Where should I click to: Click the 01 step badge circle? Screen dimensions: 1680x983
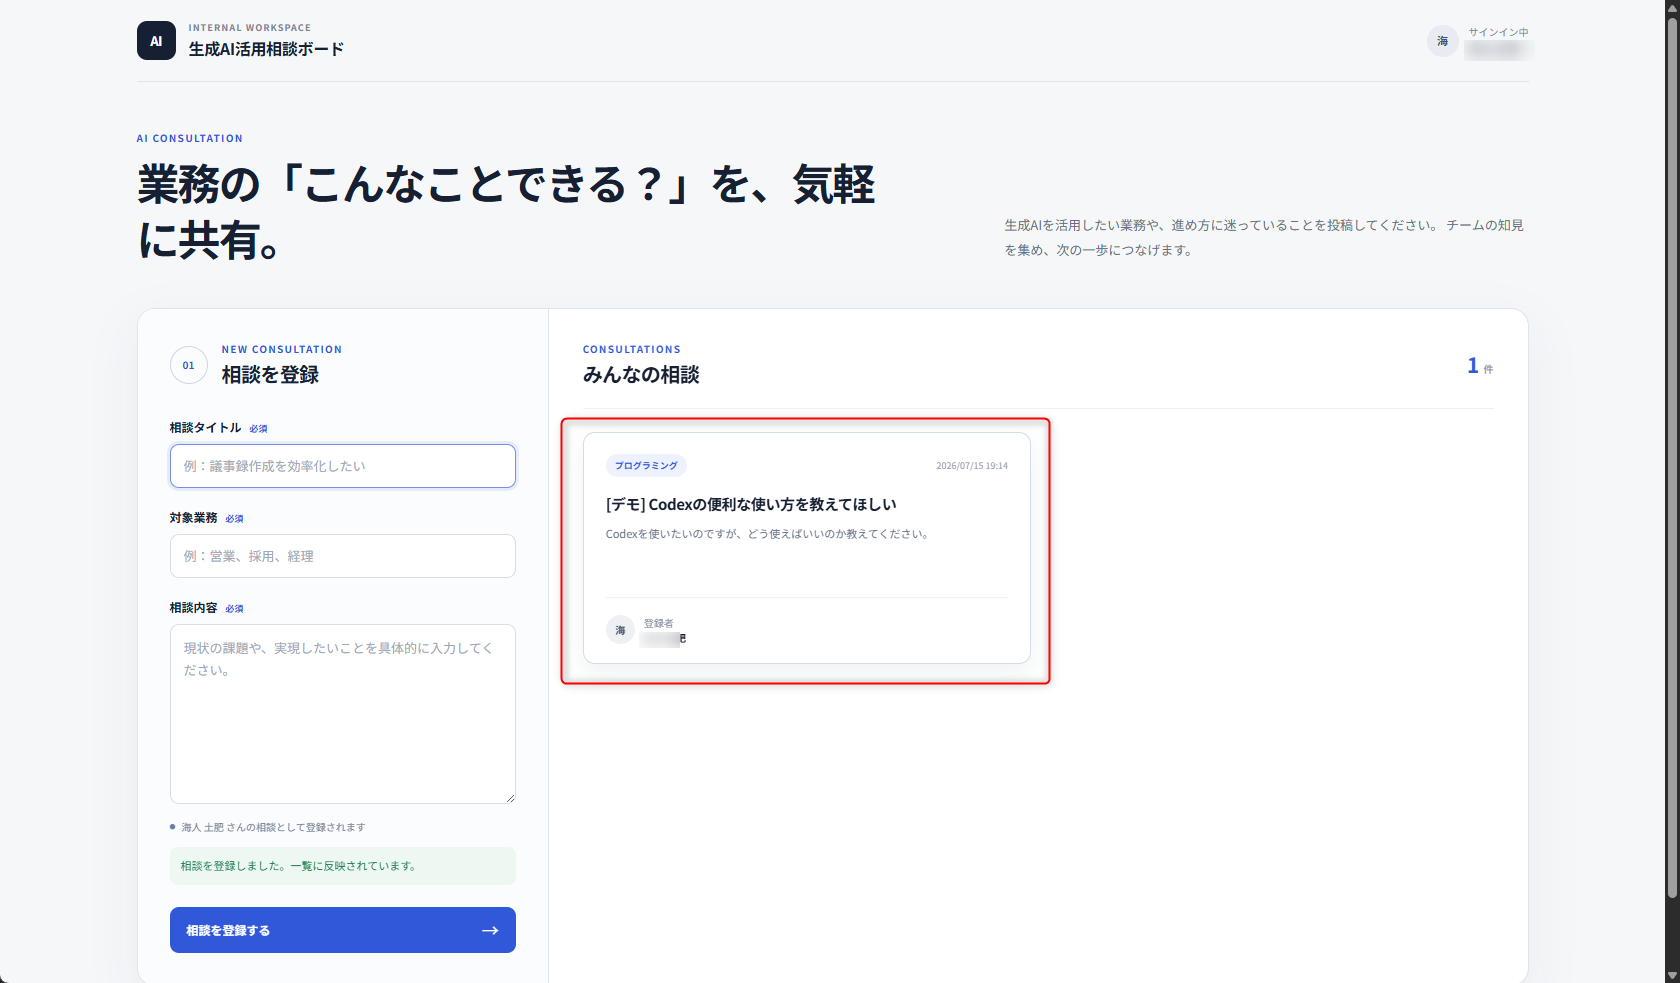(189, 365)
